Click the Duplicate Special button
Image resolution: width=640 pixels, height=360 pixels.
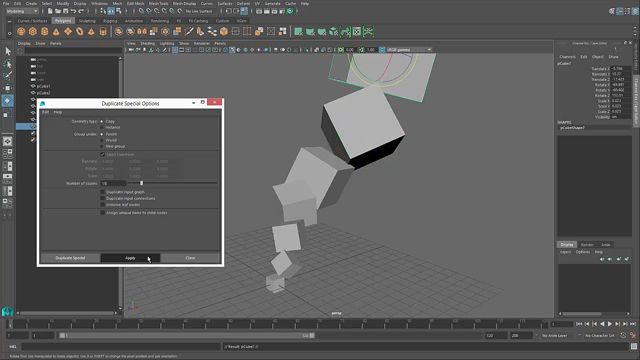pyautogui.click(x=70, y=258)
